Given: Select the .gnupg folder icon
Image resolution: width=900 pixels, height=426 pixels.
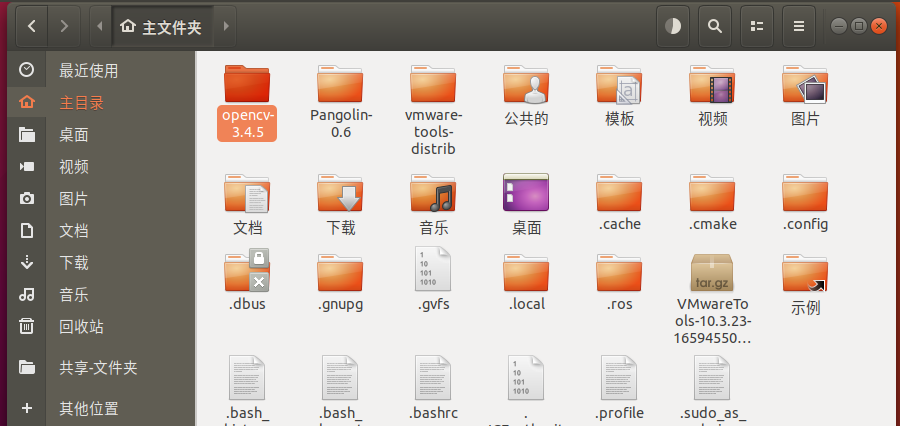Looking at the screenshot, I should click(x=340, y=273).
